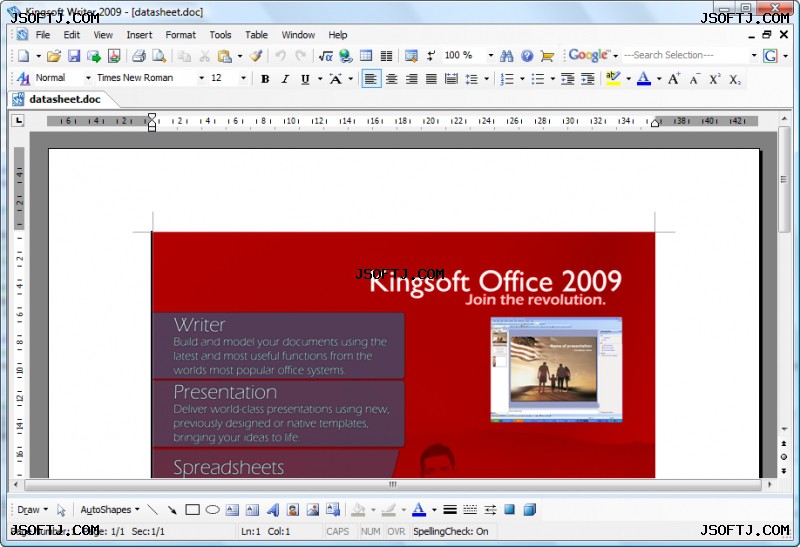Apply subscript formatting
The image size is (800, 547).
735,79
